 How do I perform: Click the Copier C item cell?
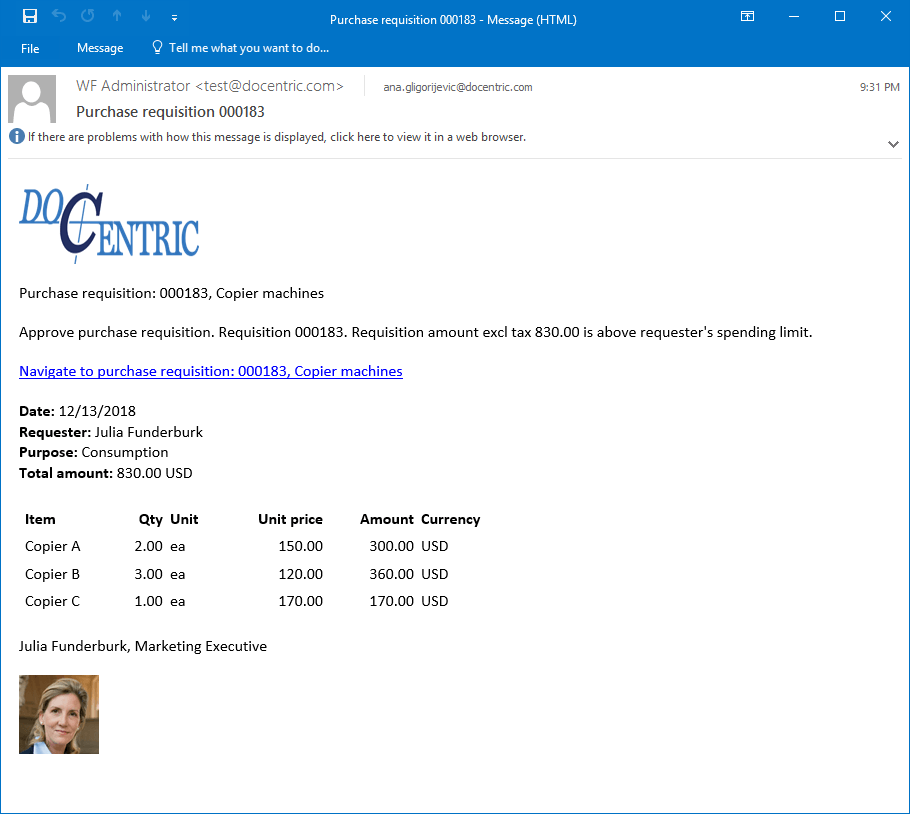tap(52, 602)
